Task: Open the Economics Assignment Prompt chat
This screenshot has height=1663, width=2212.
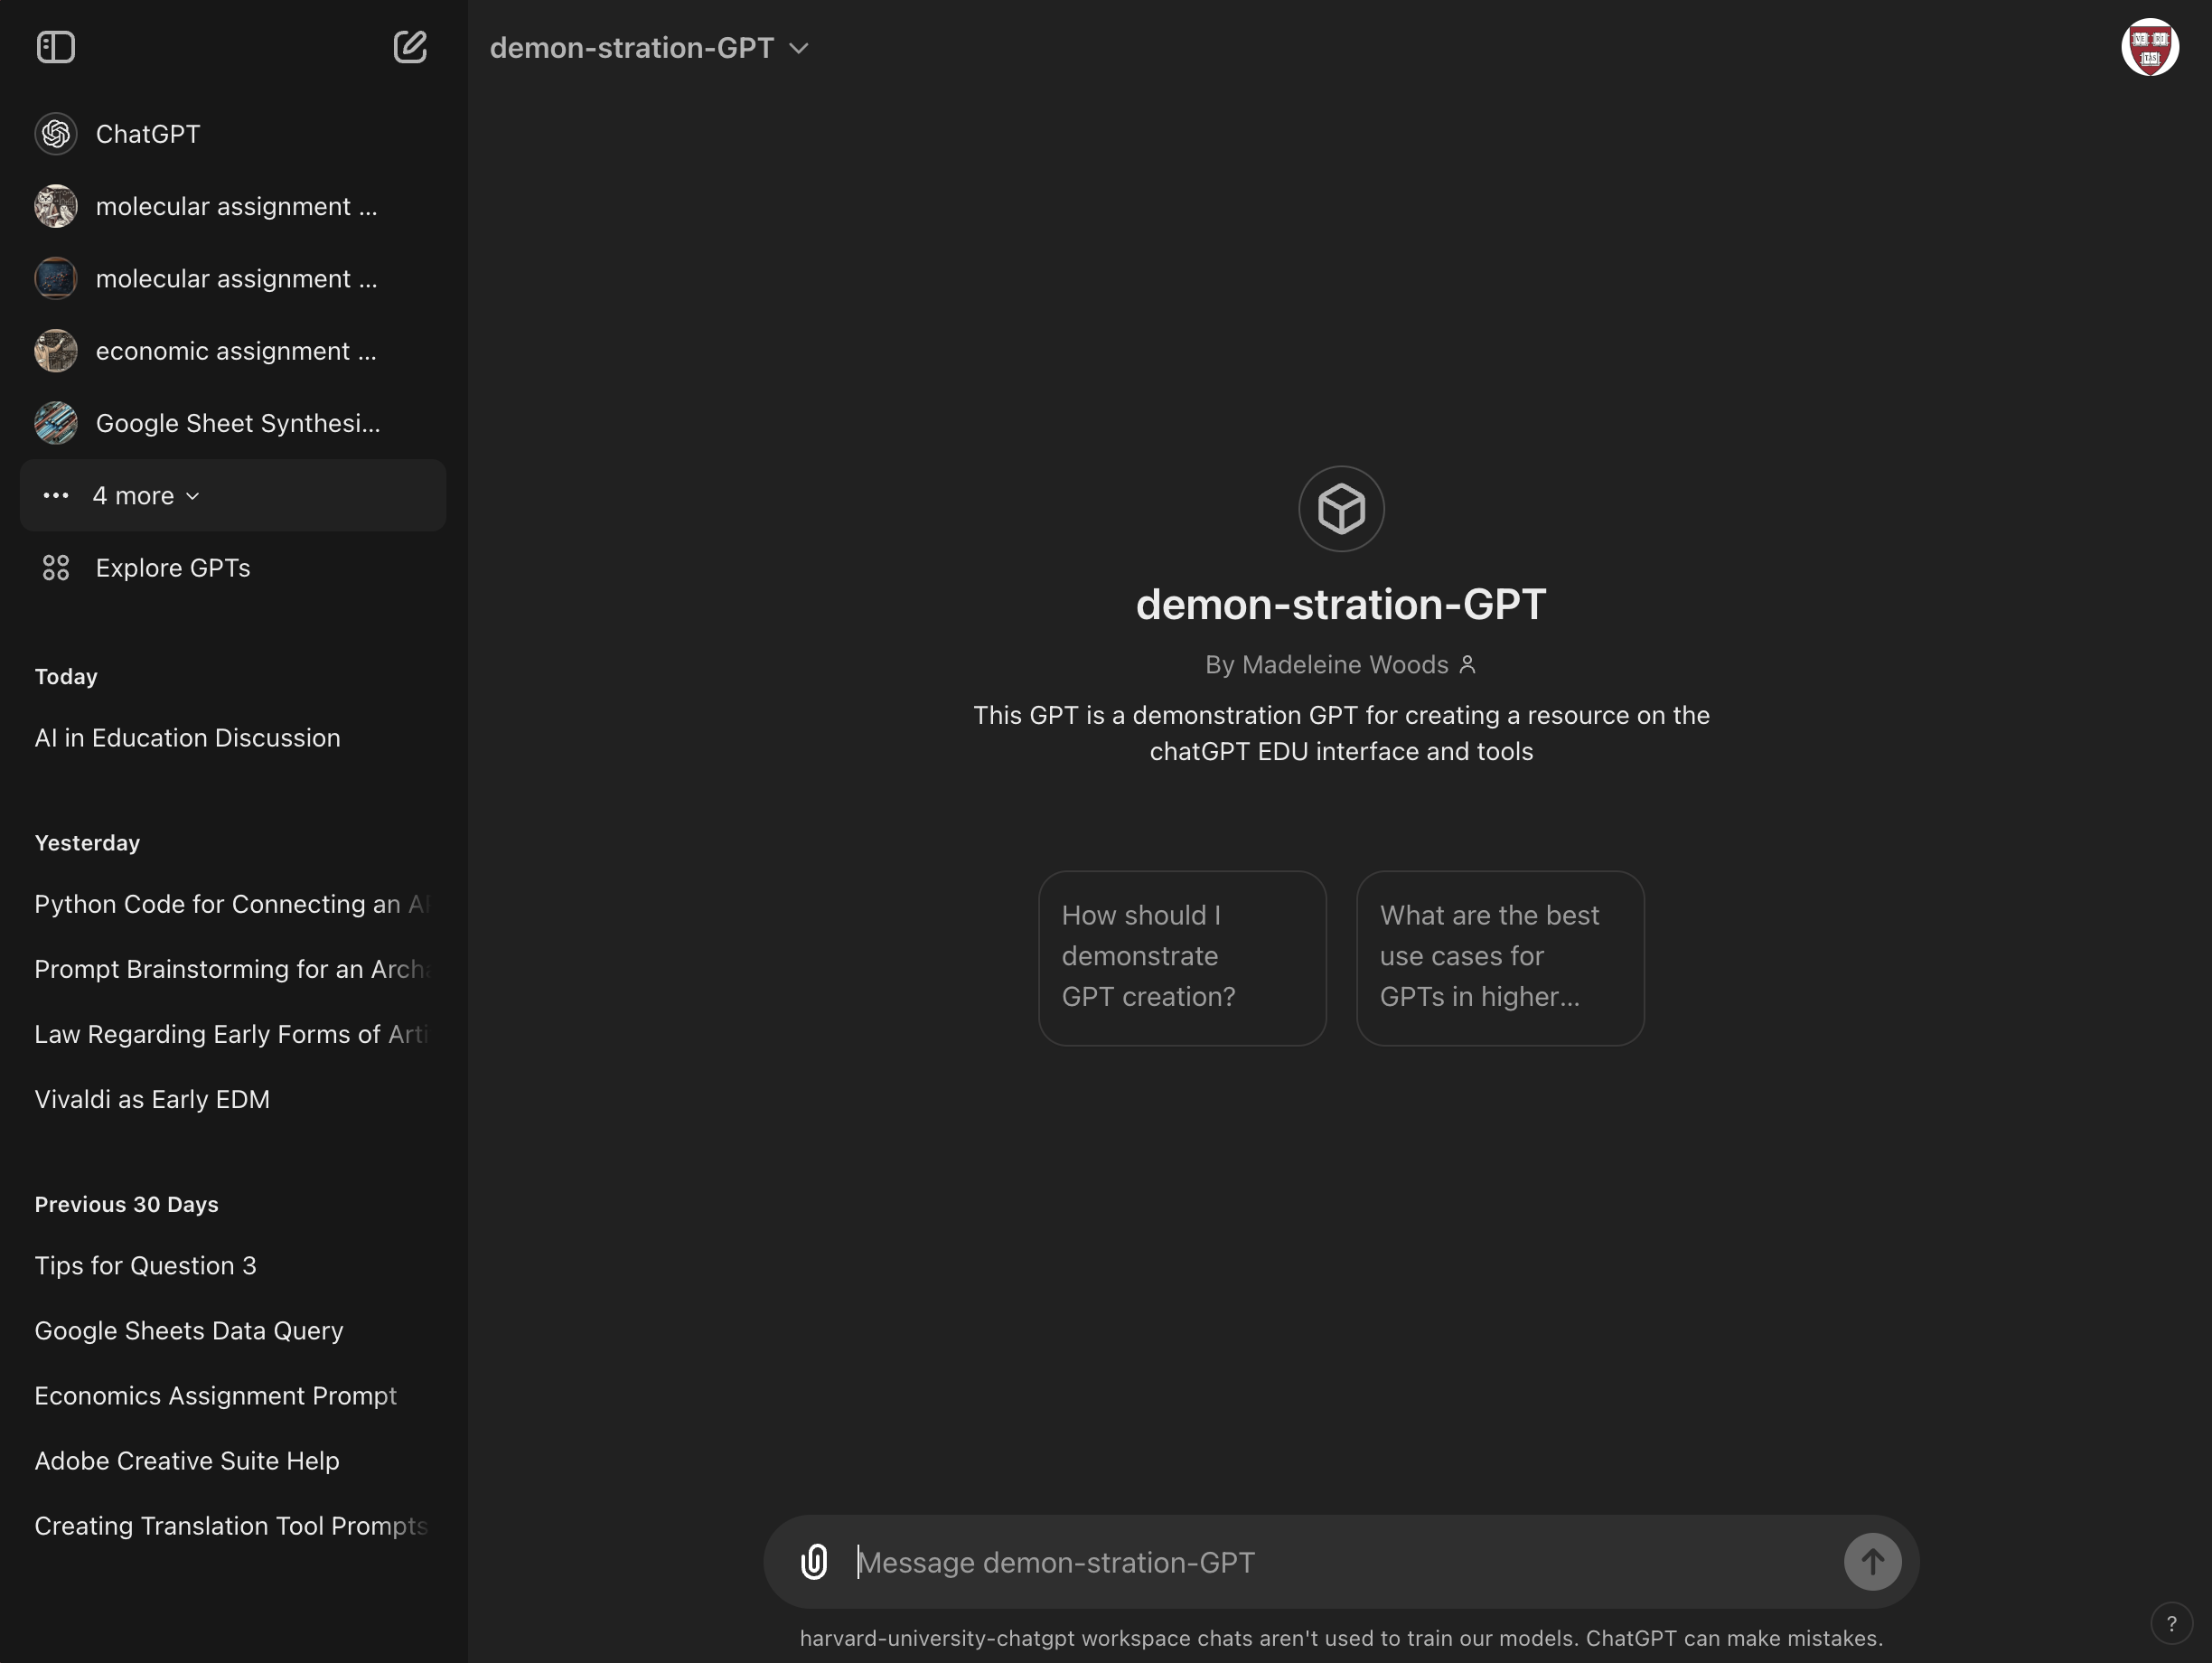Action: (x=215, y=1396)
